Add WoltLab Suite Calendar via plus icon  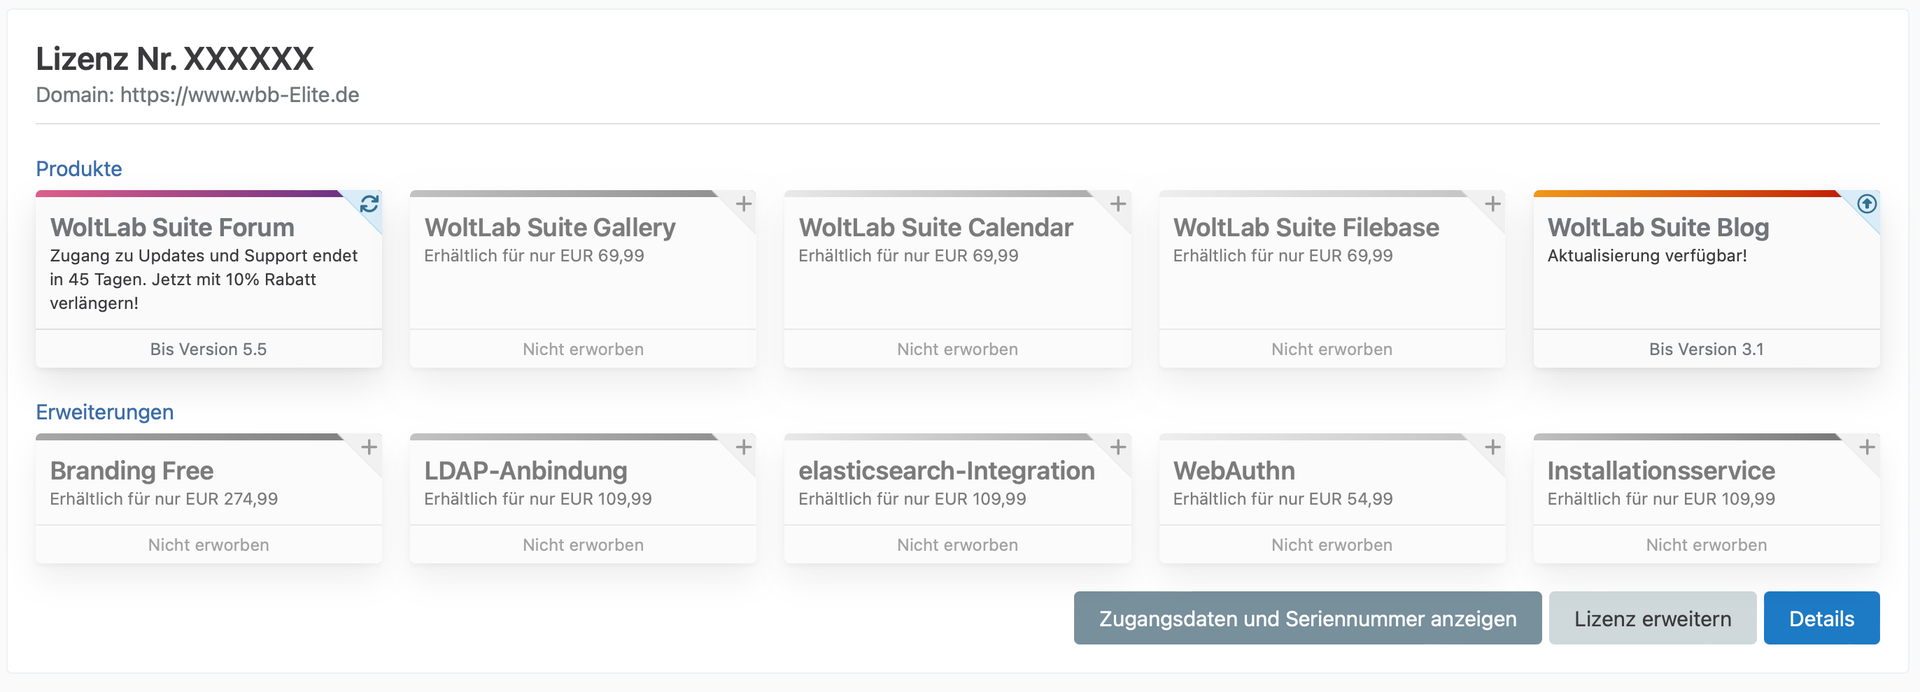tap(1118, 204)
